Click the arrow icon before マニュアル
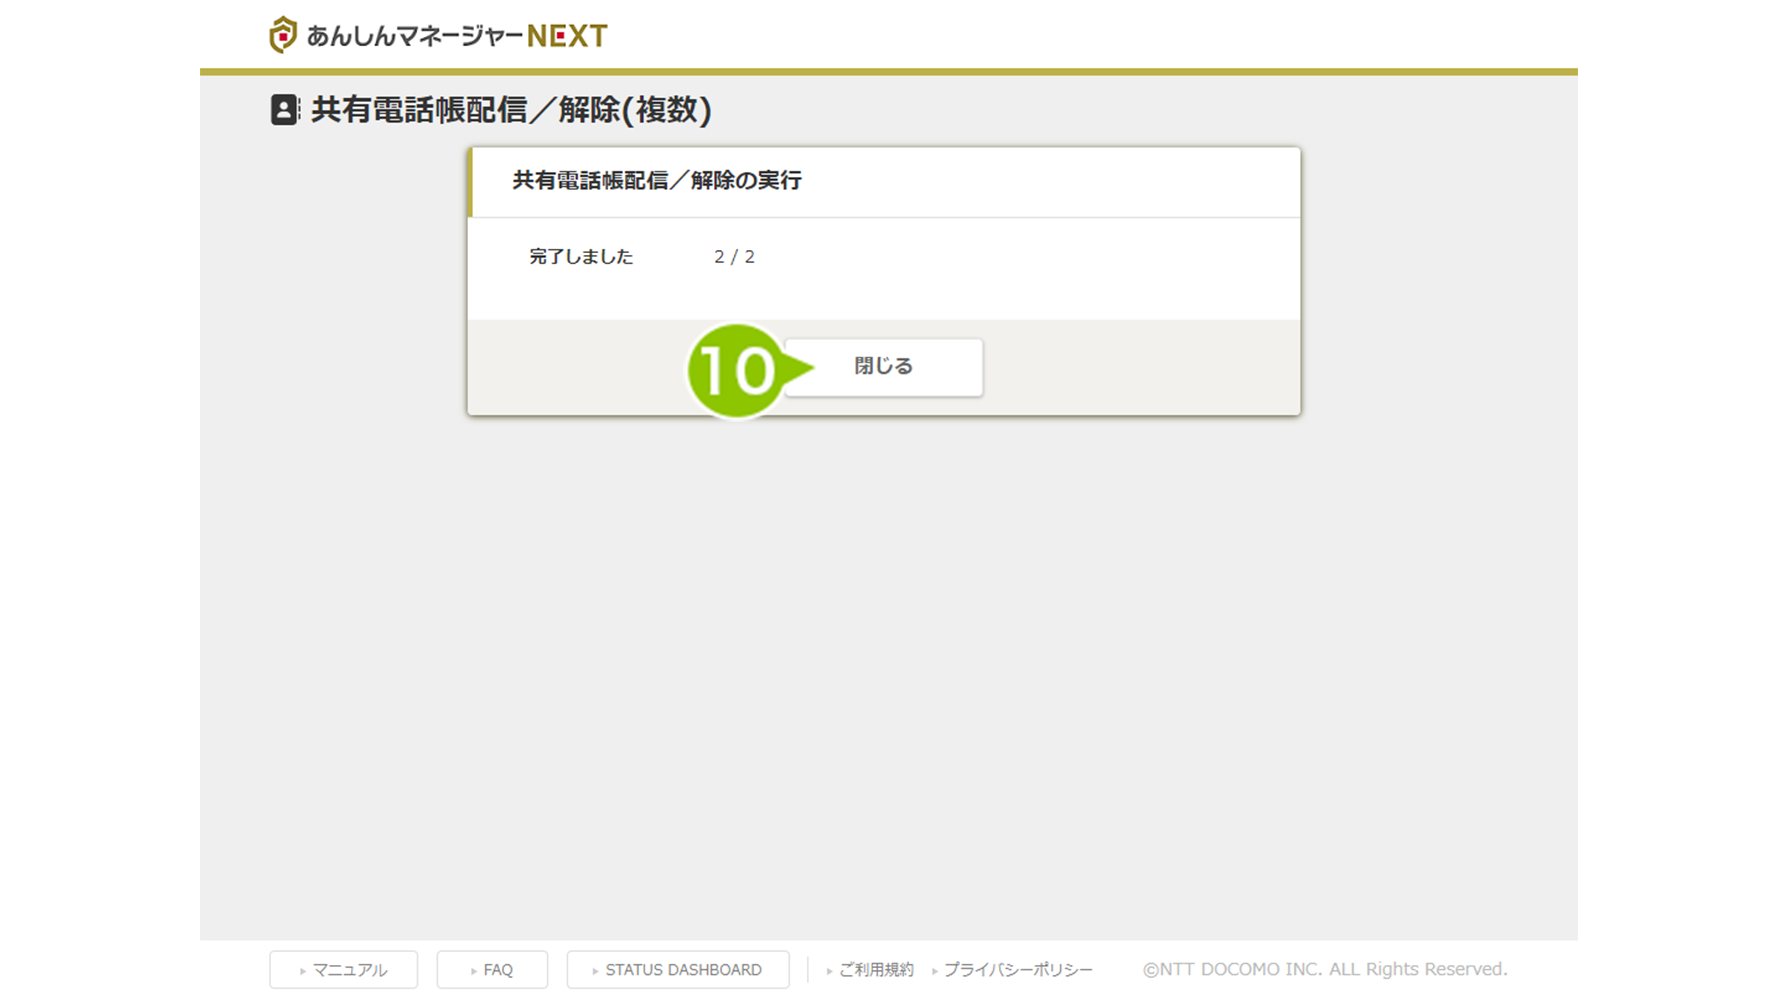The width and height of the screenshot is (1778, 1000). [303, 971]
